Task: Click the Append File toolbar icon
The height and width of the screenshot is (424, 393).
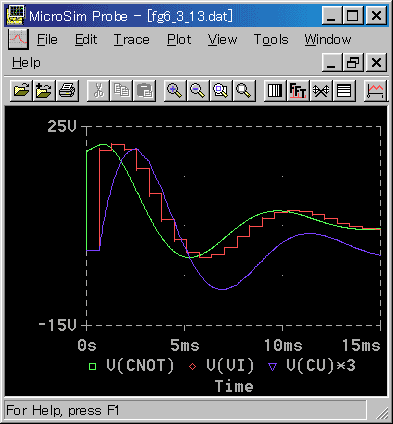Action: tap(44, 91)
